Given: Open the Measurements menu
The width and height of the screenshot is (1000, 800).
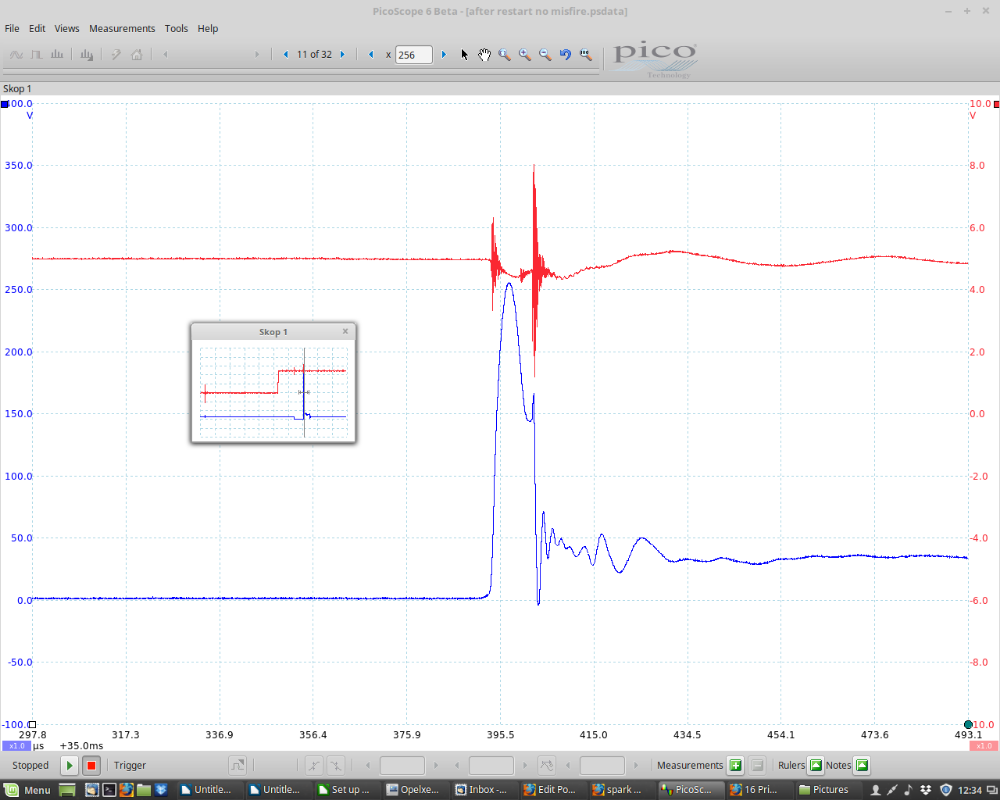Looking at the screenshot, I should pyautogui.click(x=122, y=29).
